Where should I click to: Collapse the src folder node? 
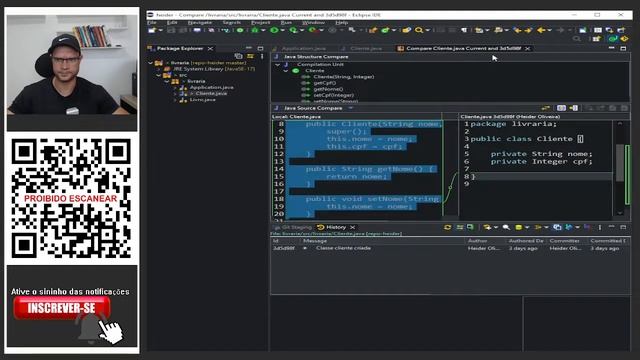click(x=159, y=75)
